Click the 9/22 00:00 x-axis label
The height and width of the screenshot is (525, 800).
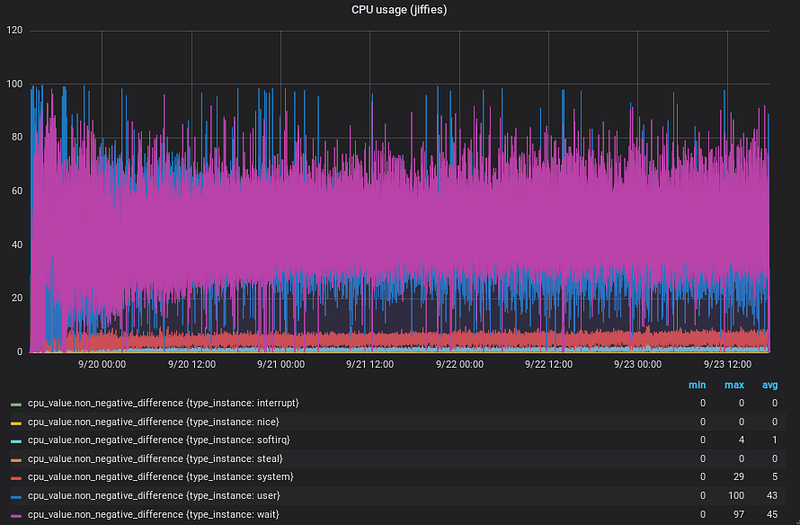pos(459,364)
